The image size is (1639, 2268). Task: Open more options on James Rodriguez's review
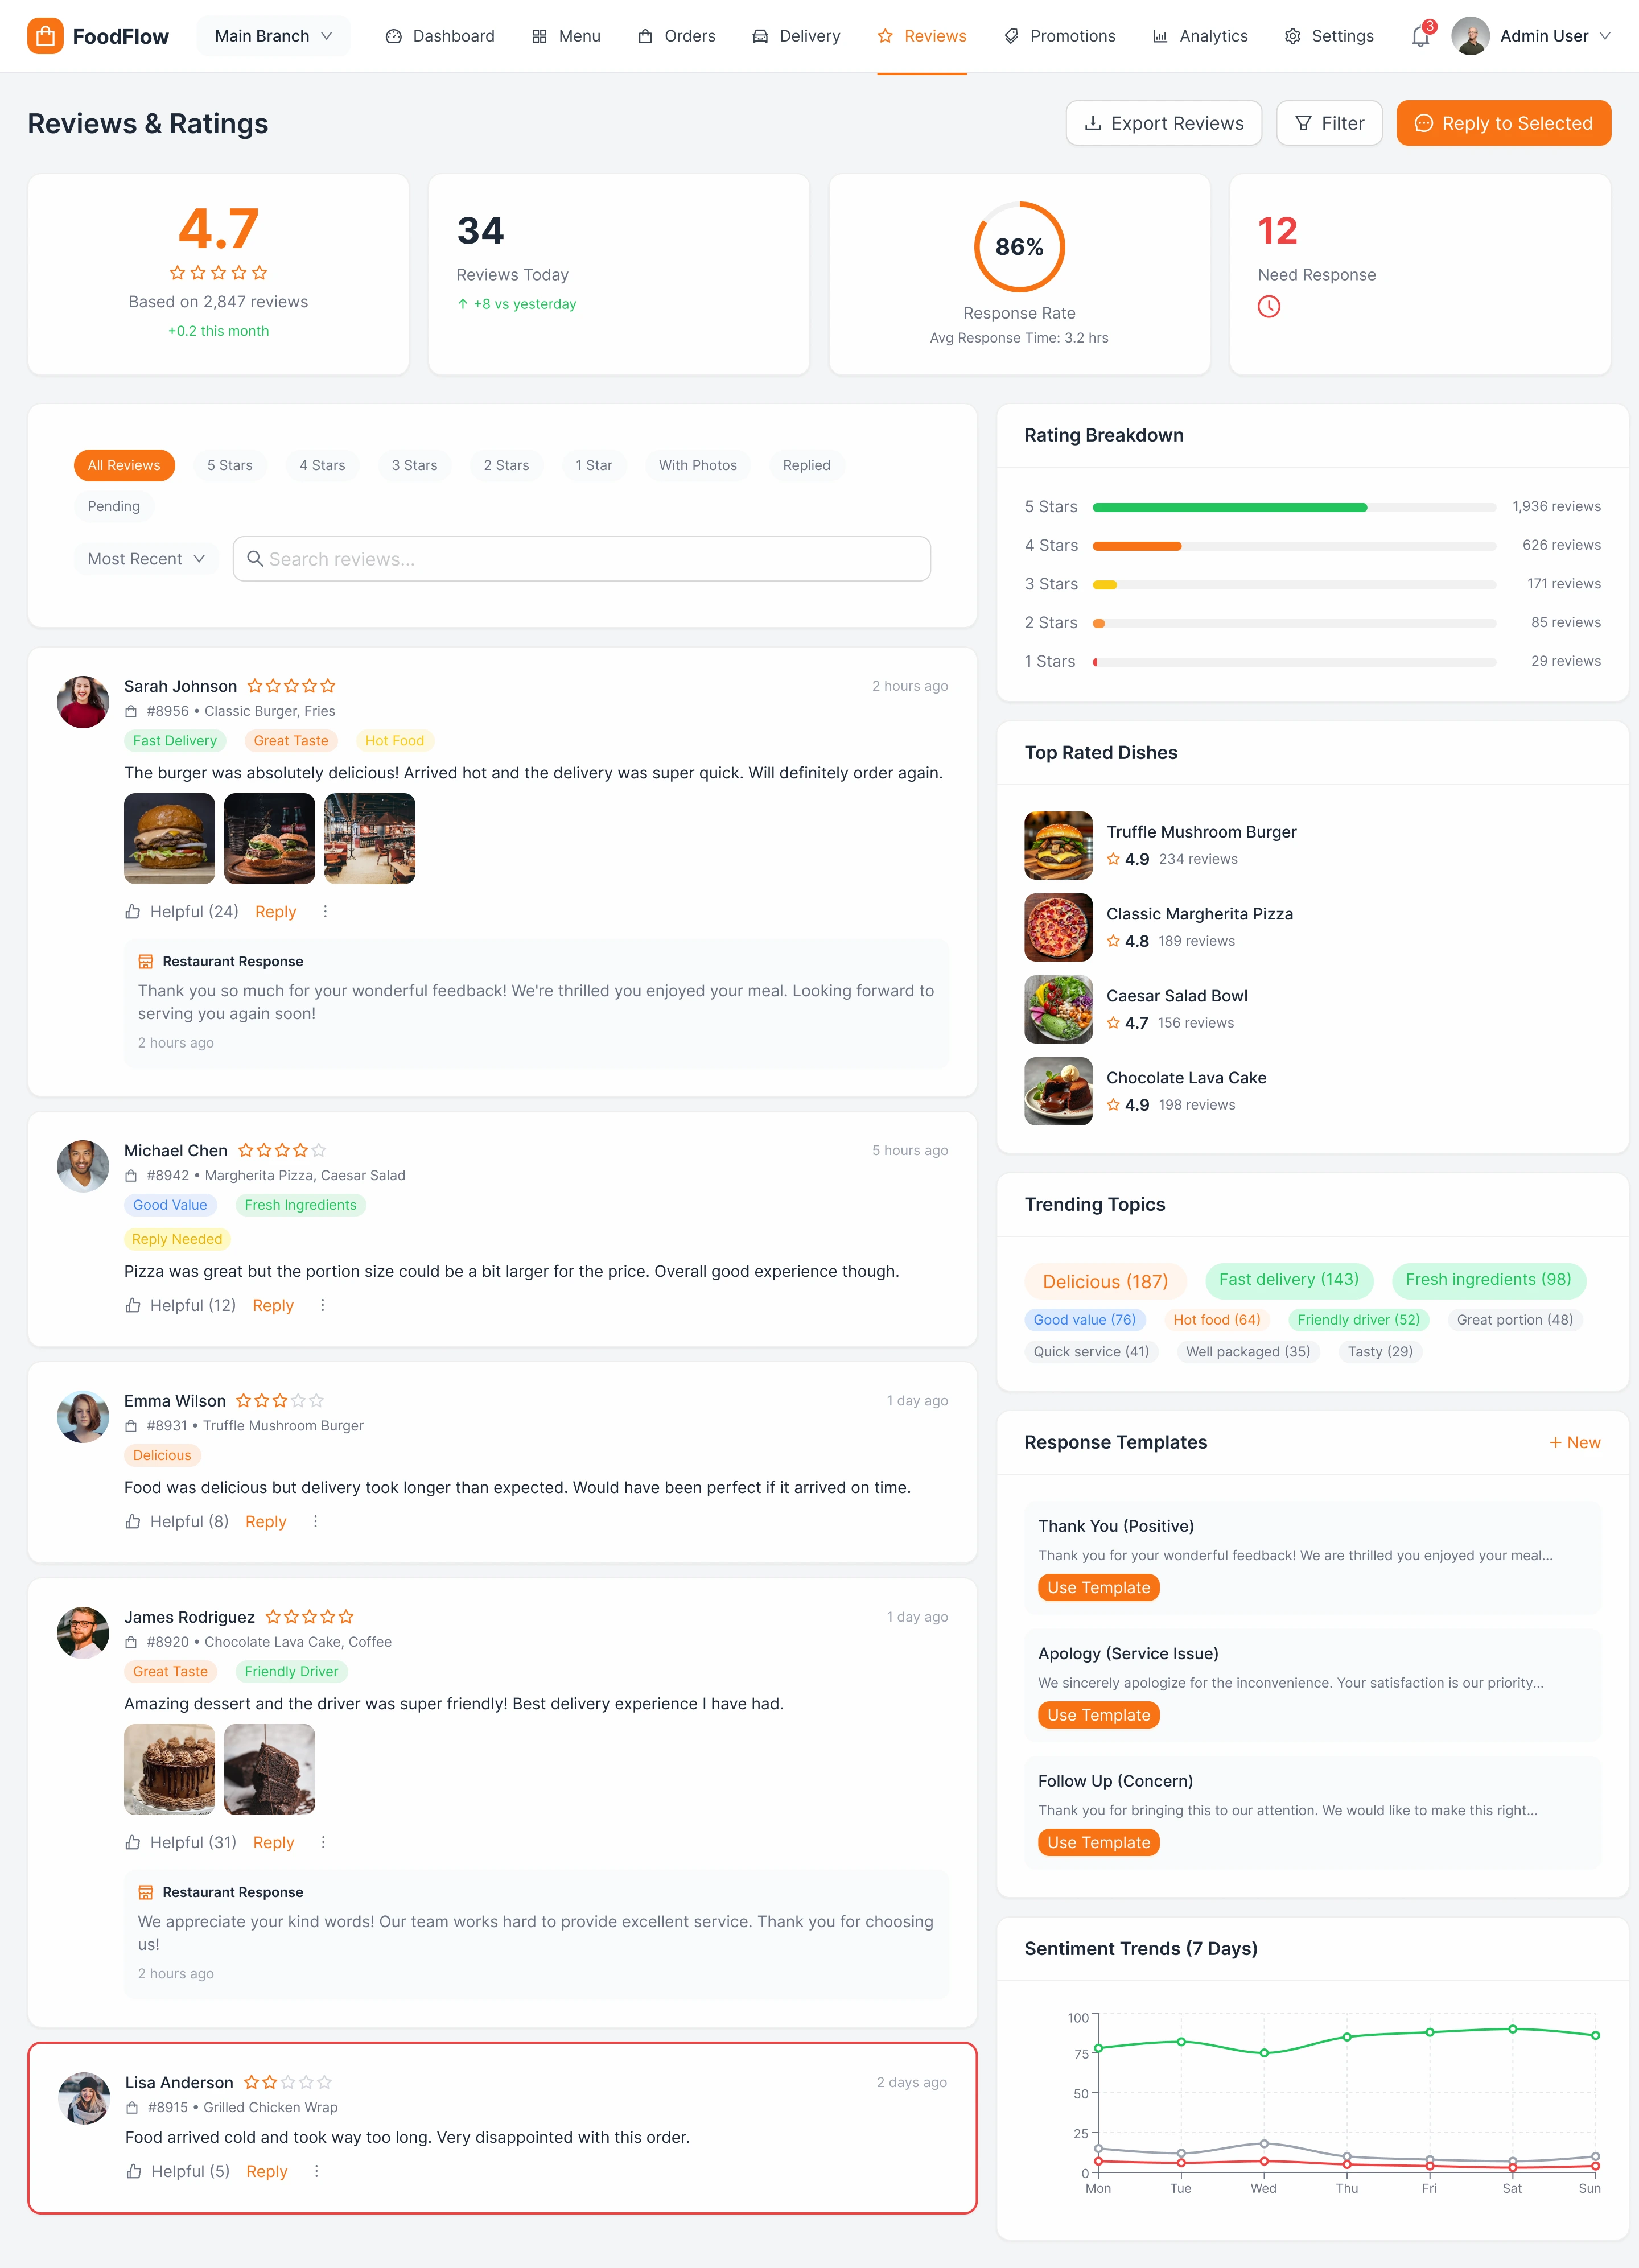(323, 1842)
